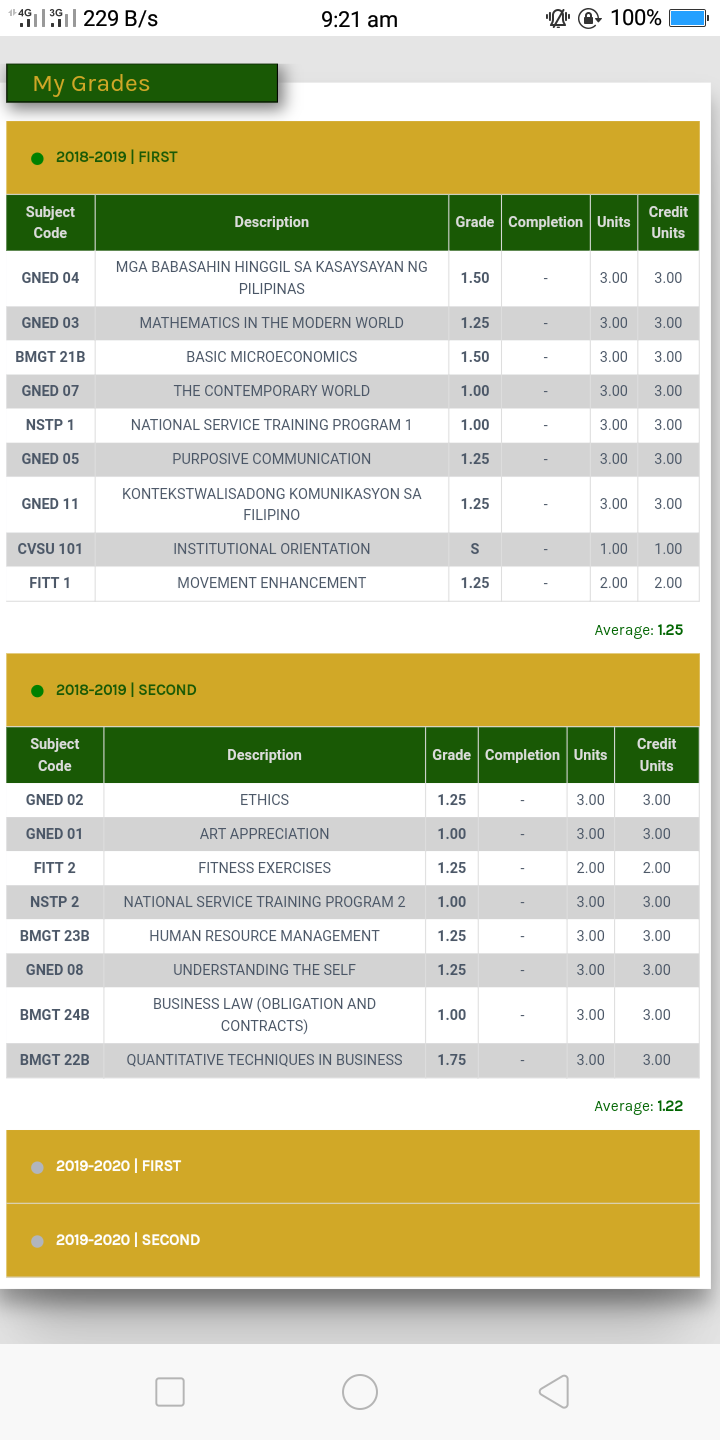Image resolution: width=720 pixels, height=1440 pixels.
Task: Tap the first semester Average 1.25 value
Action: point(670,630)
